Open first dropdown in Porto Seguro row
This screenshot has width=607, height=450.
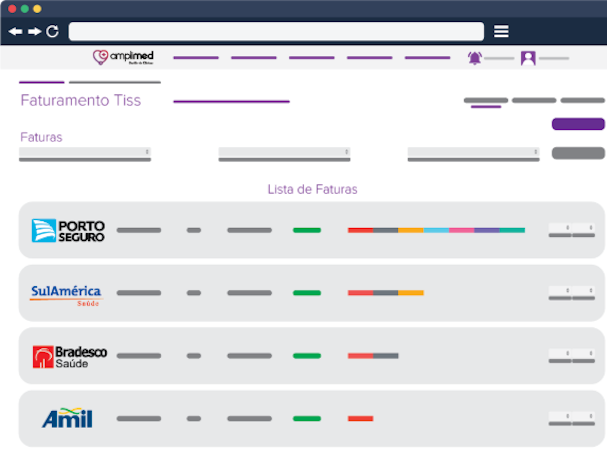[560, 228]
